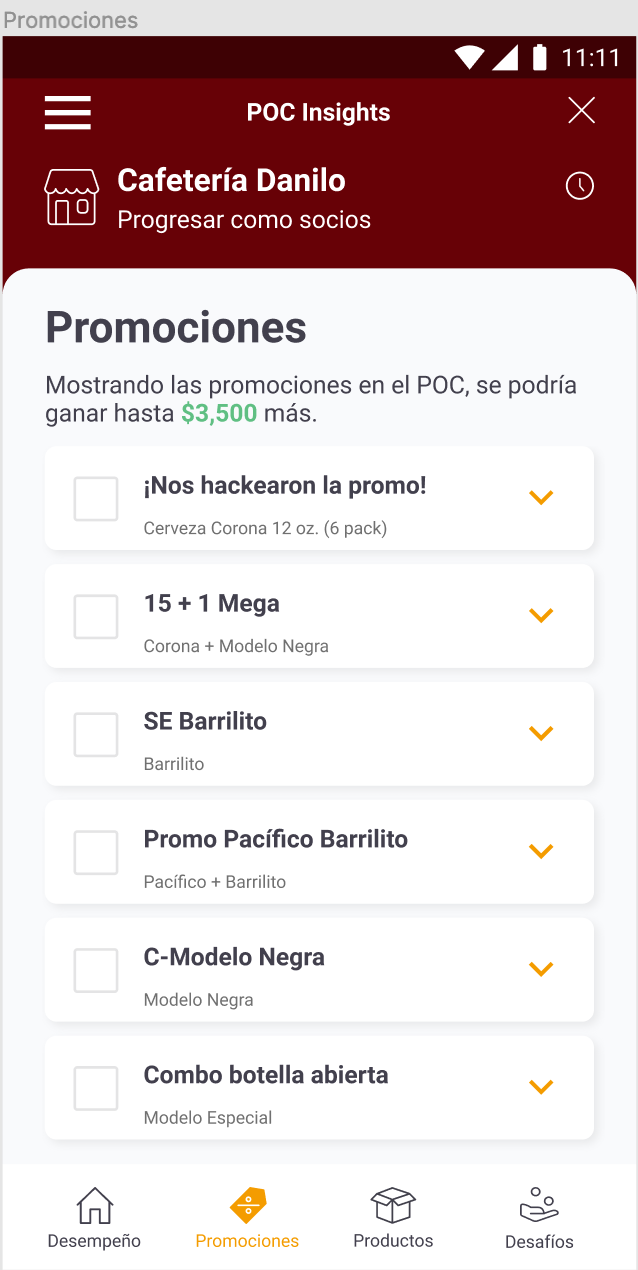This screenshot has width=638, height=1270.
Task: Expand the C-Modelo Negra promotion
Action: 541,969
